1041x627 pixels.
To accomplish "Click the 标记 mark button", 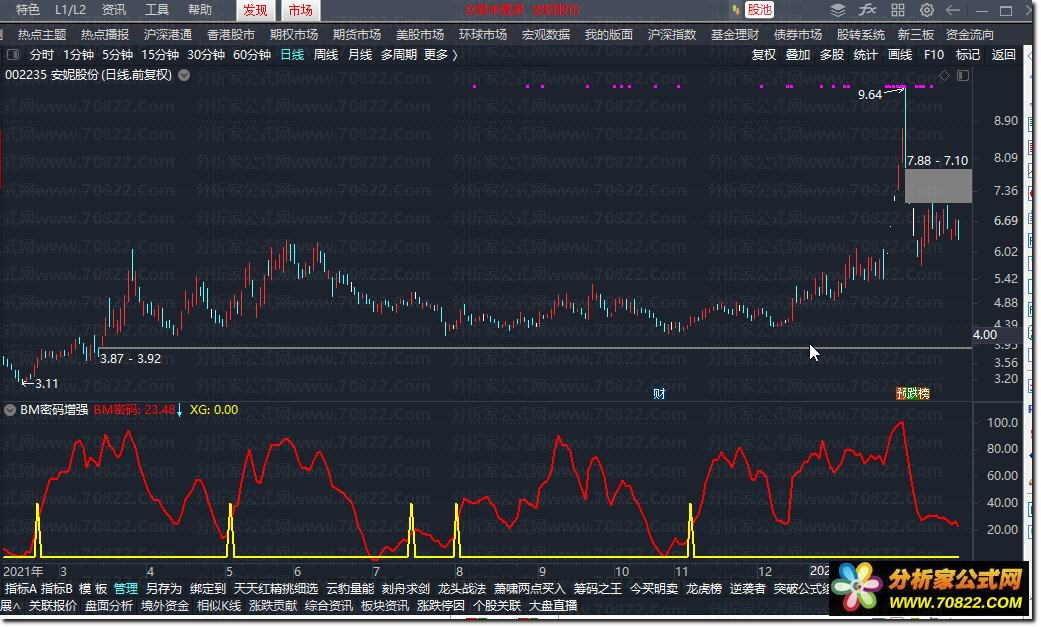I will [968, 54].
